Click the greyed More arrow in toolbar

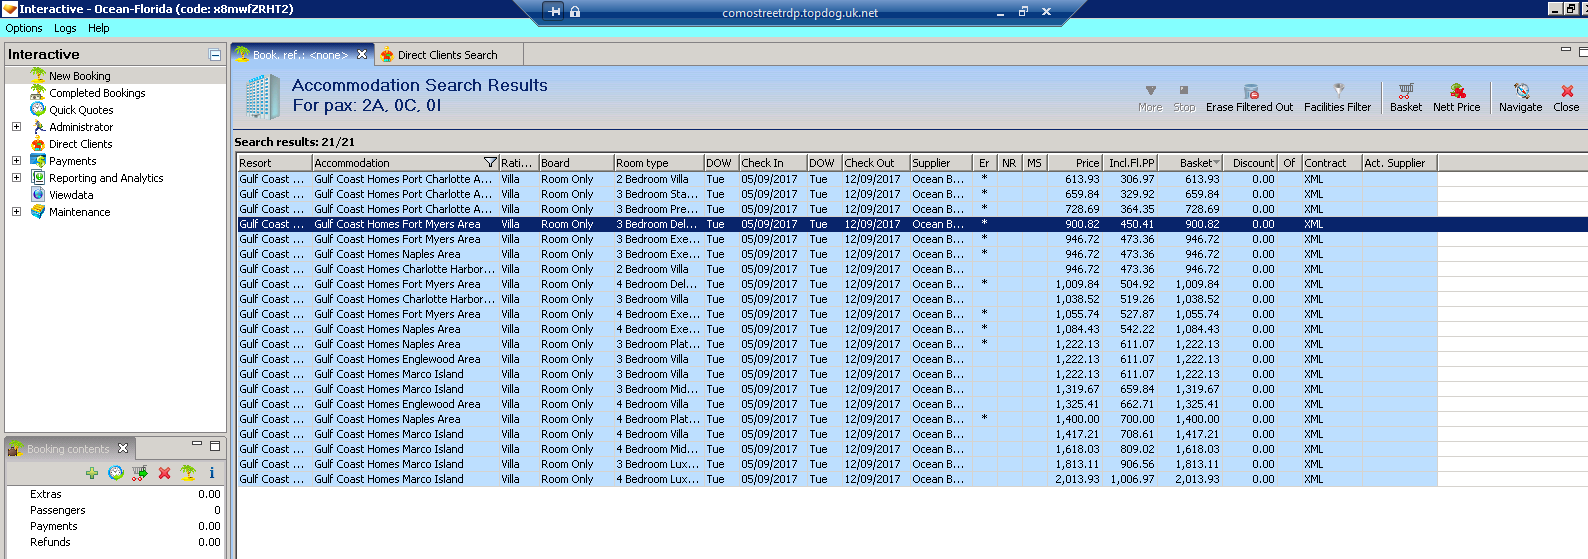click(1150, 91)
